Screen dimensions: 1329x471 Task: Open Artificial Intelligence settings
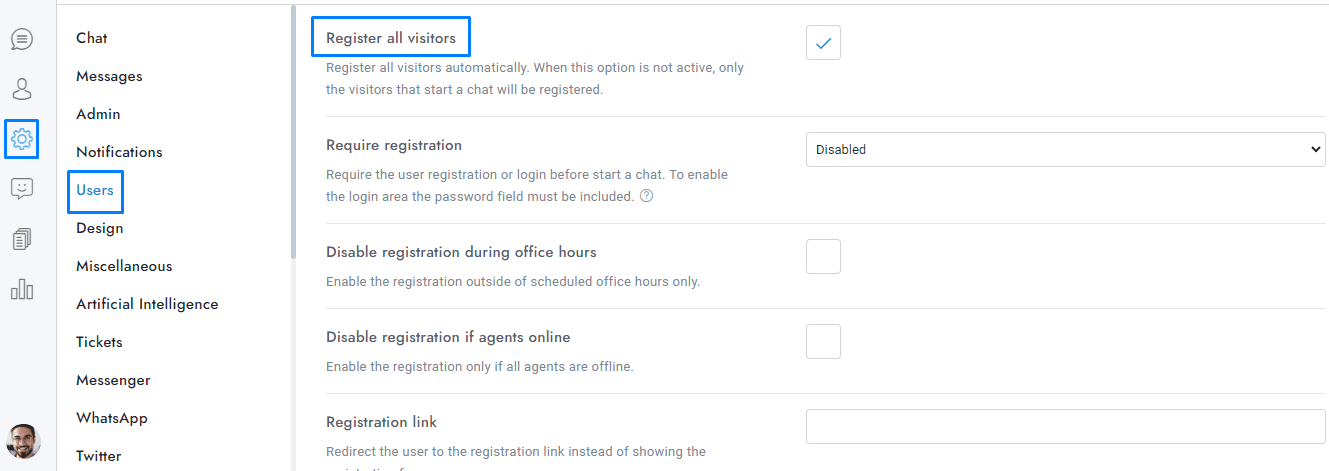click(x=147, y=304)
